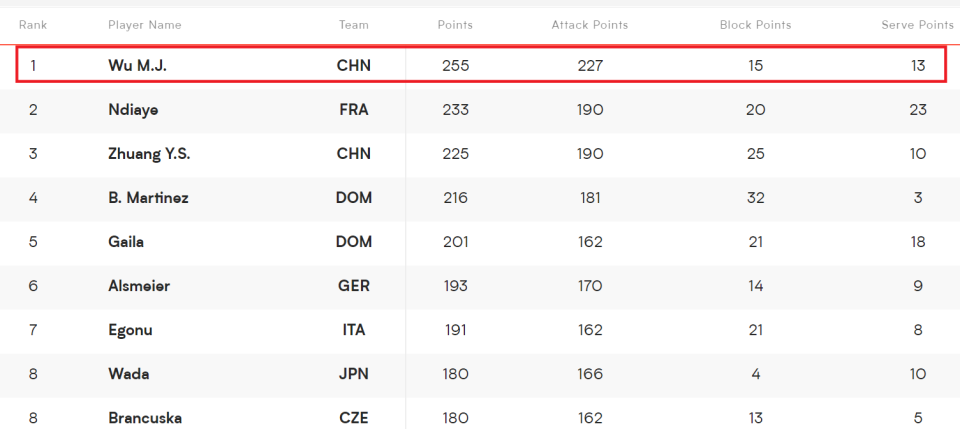Select ITA team code in Egonu row
This screenshot has height=429, width=960.
click(354, 330)
